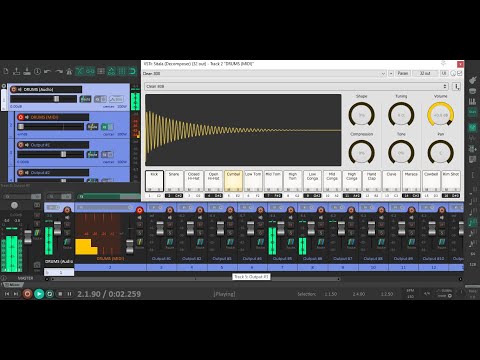Toggle grid lines toolbar icon
The height and width of the screenshot is (360, 480).
click(122, 71)
